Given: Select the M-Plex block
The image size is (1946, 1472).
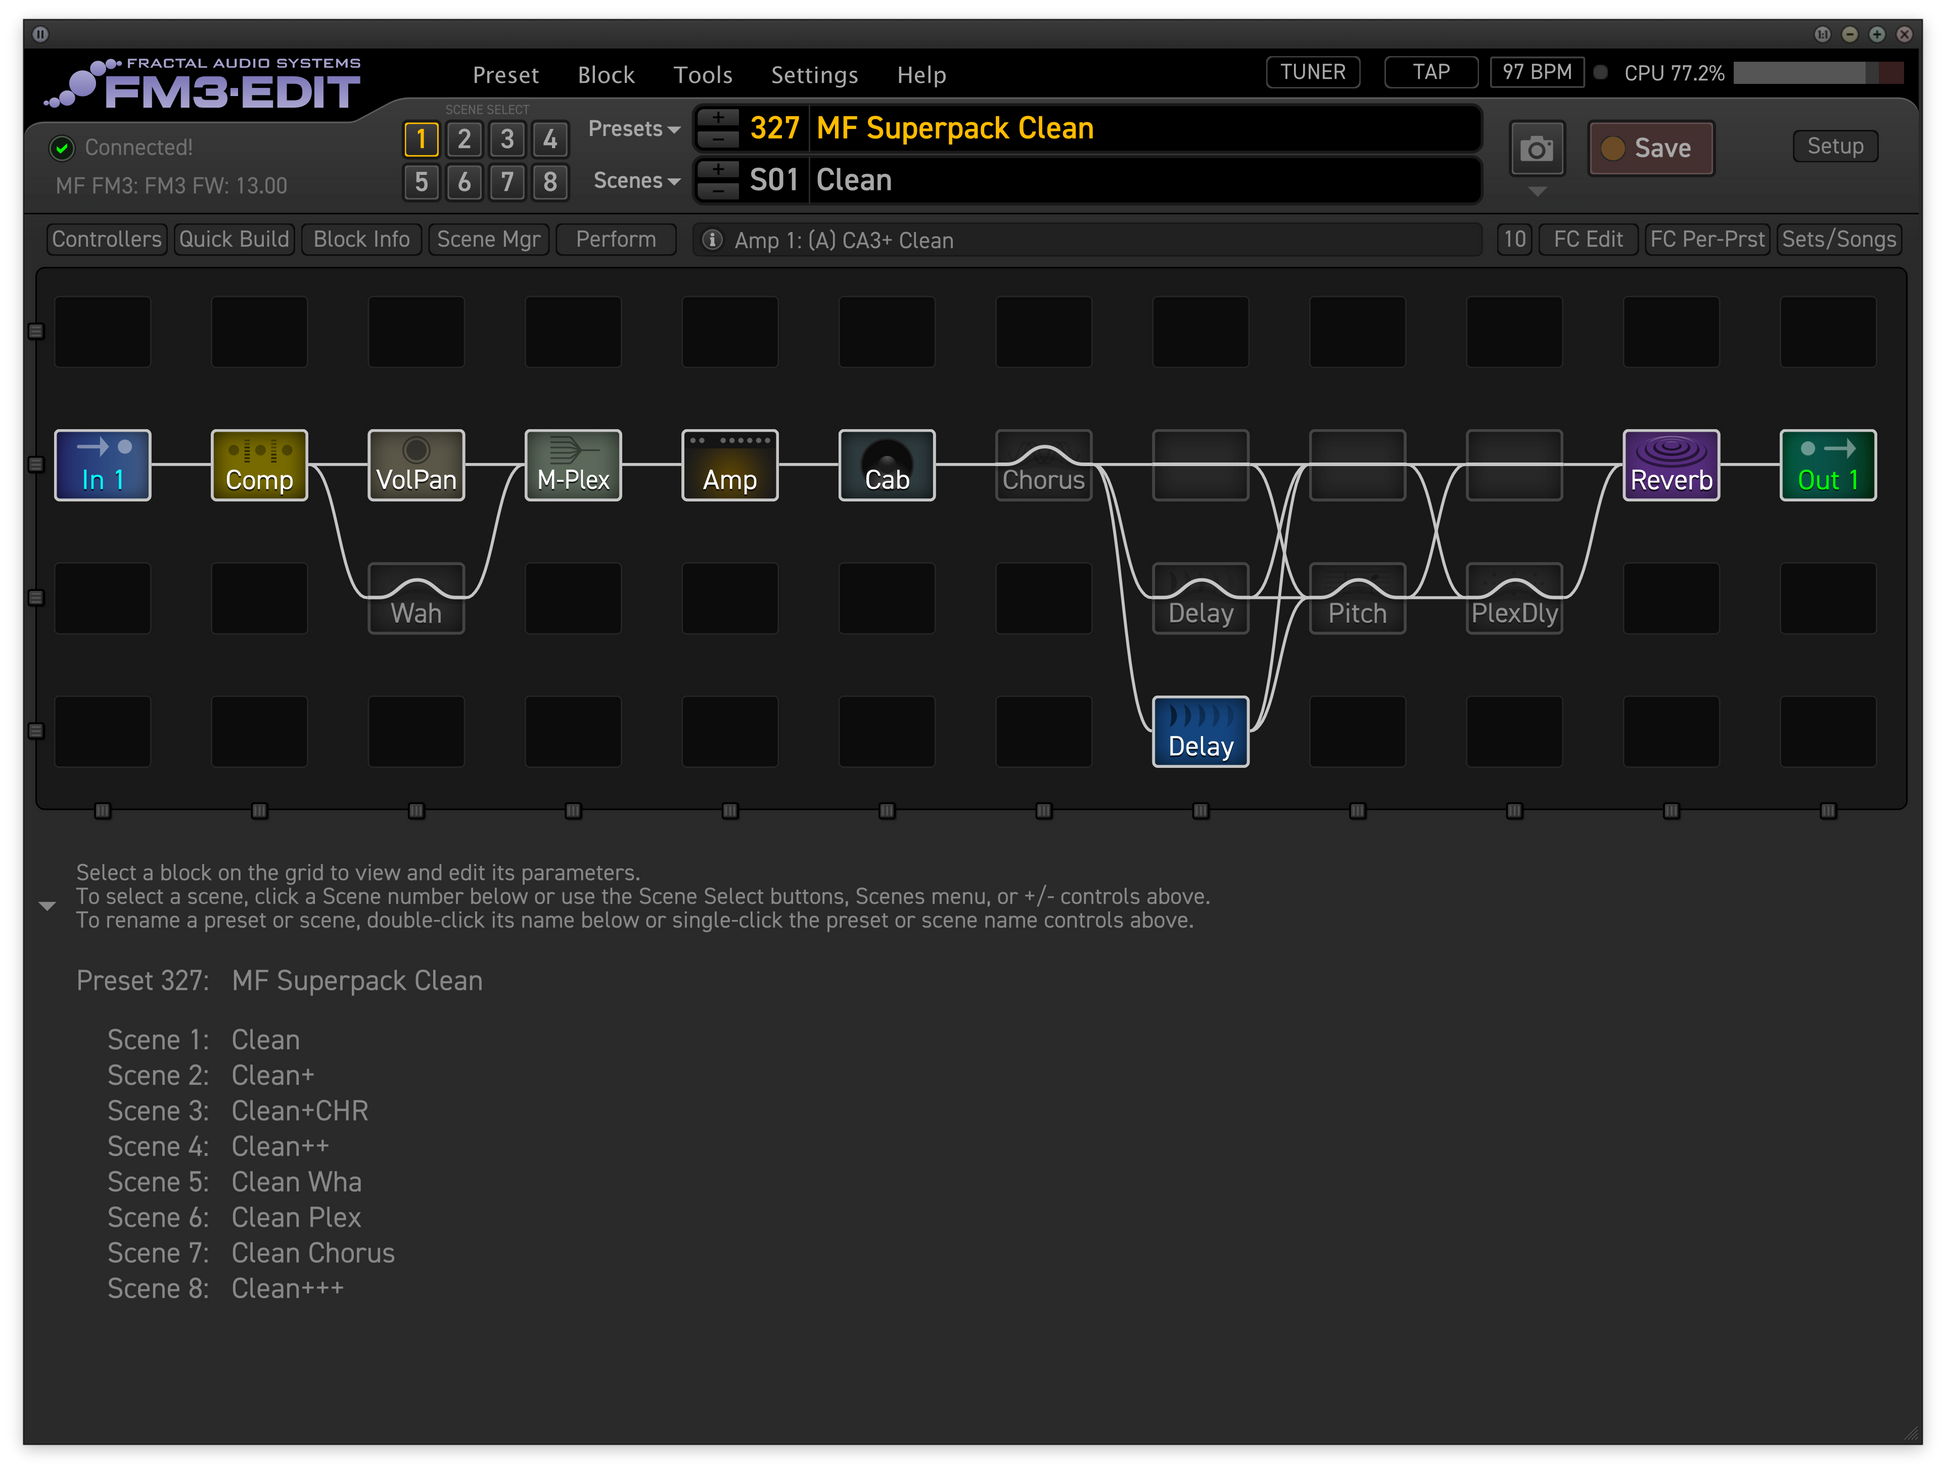Looking at the screenshot, I should [x=573, y=465].
